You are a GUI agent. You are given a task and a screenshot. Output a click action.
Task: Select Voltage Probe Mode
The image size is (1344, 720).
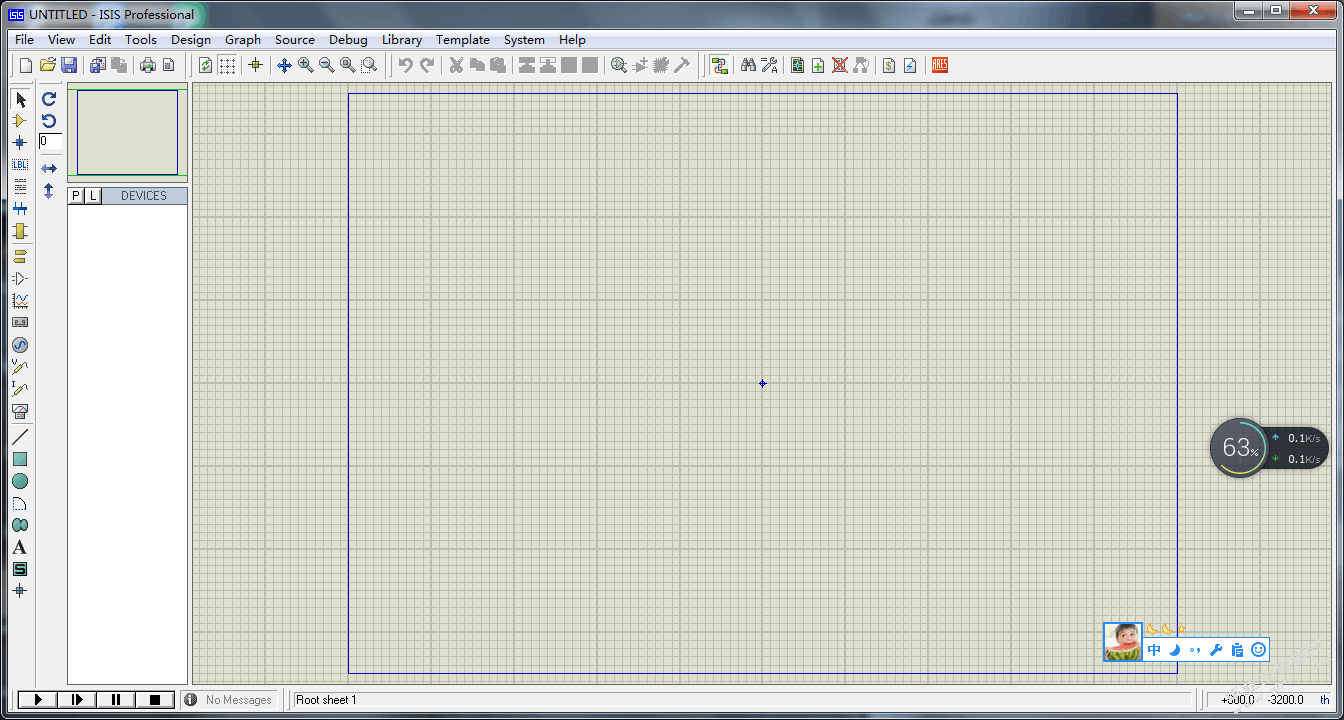tap(20, 367)
